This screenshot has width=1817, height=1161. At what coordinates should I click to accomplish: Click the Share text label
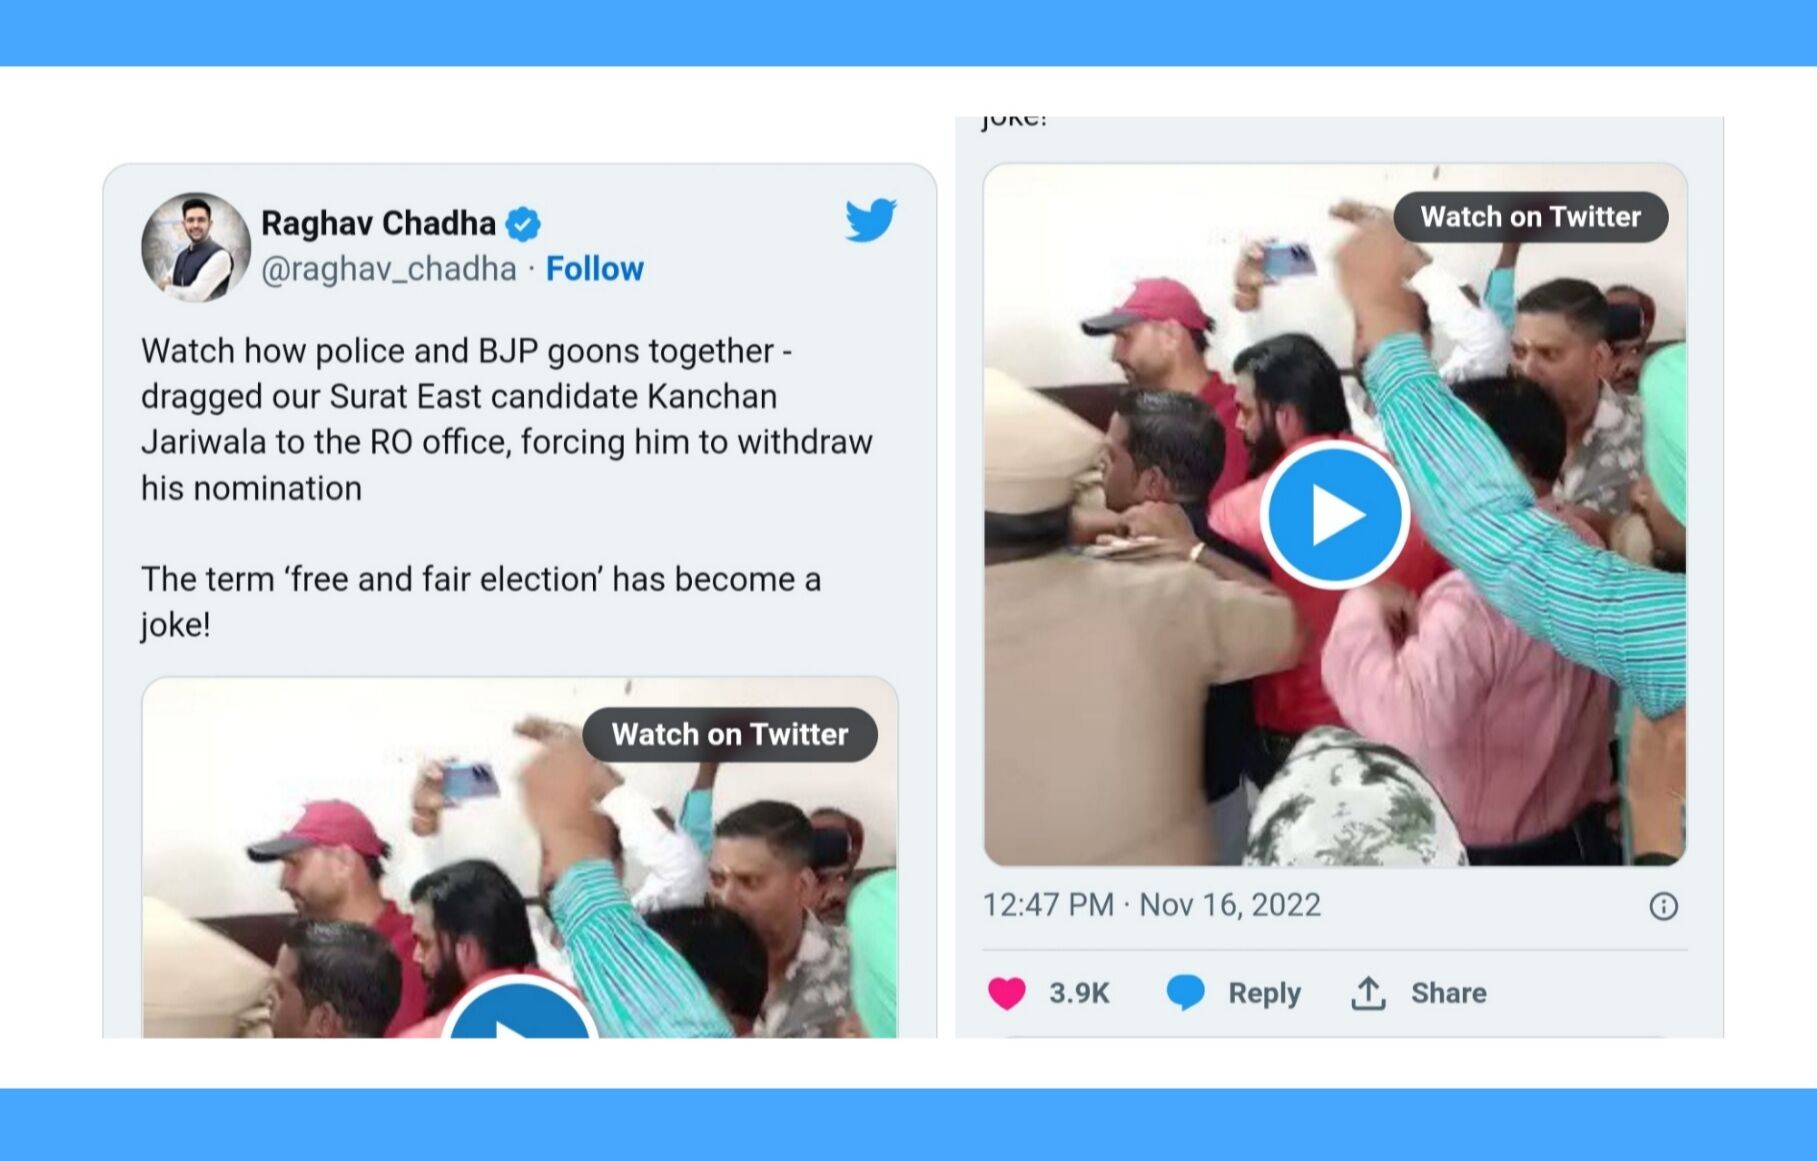pos(1448,993)
